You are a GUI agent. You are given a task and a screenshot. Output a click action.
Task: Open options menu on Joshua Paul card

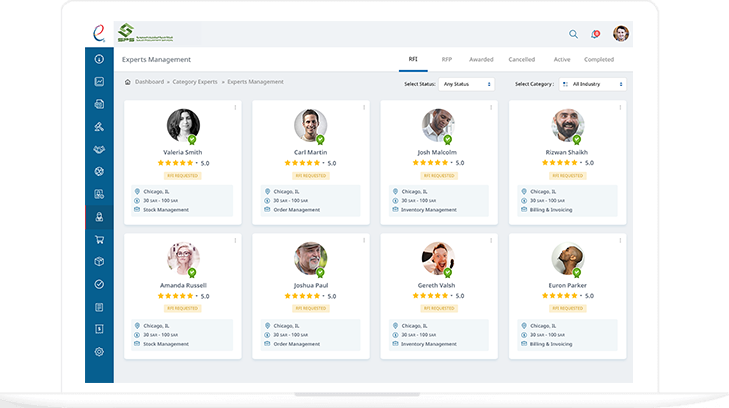pos(364,240)
